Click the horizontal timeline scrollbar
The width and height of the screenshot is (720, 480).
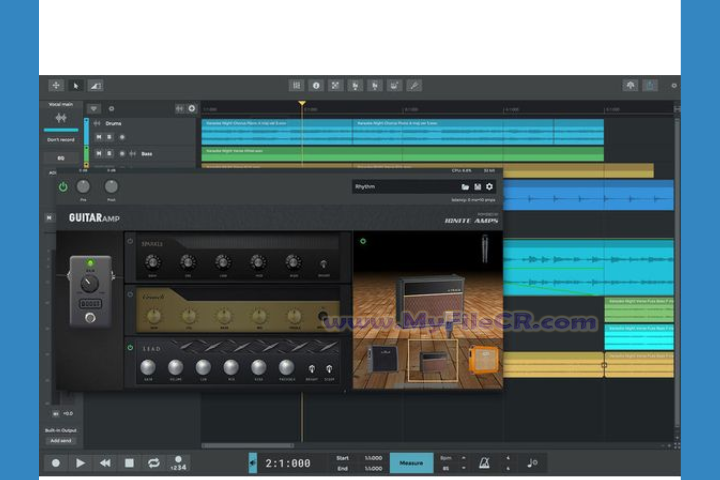pyautogui.click(x=248, y=446)
